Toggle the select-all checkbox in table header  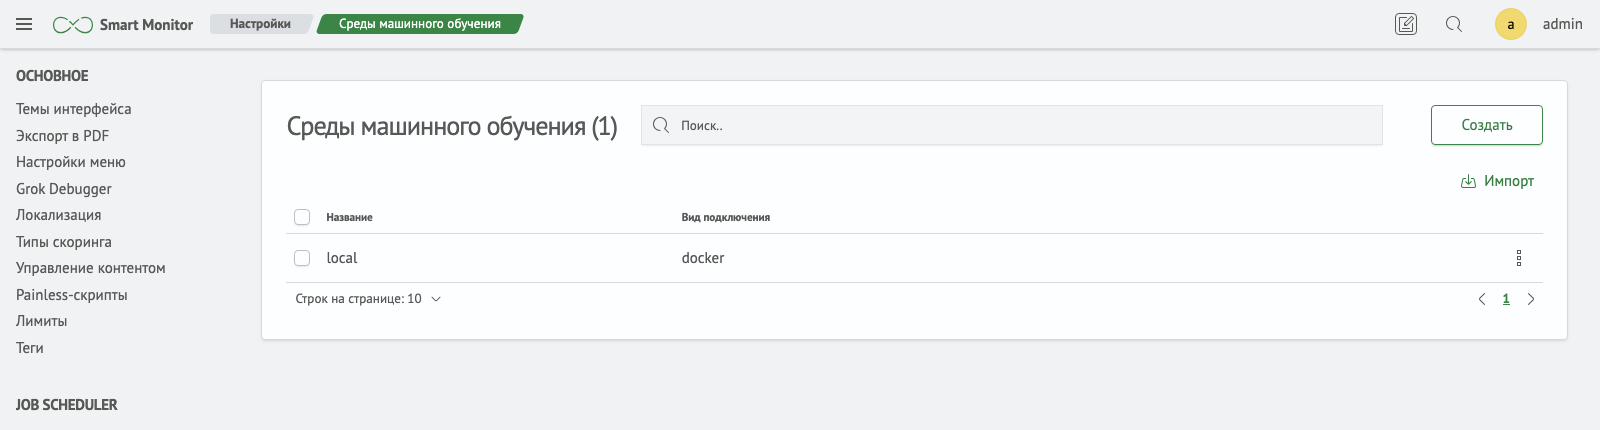302,217
